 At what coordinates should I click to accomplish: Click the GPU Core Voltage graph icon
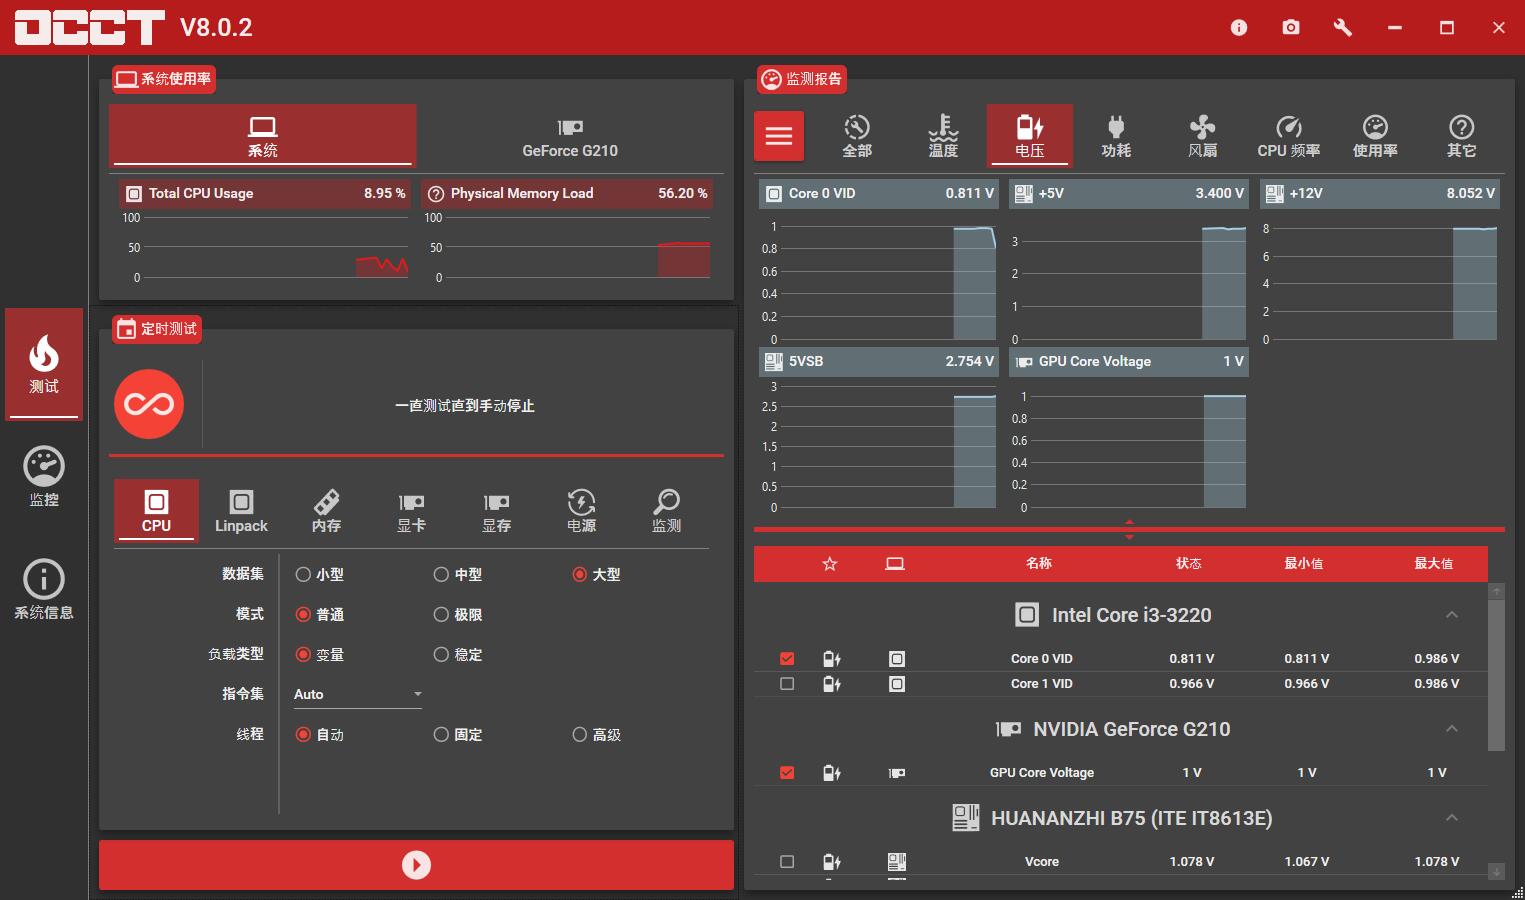click(1024, 362)
